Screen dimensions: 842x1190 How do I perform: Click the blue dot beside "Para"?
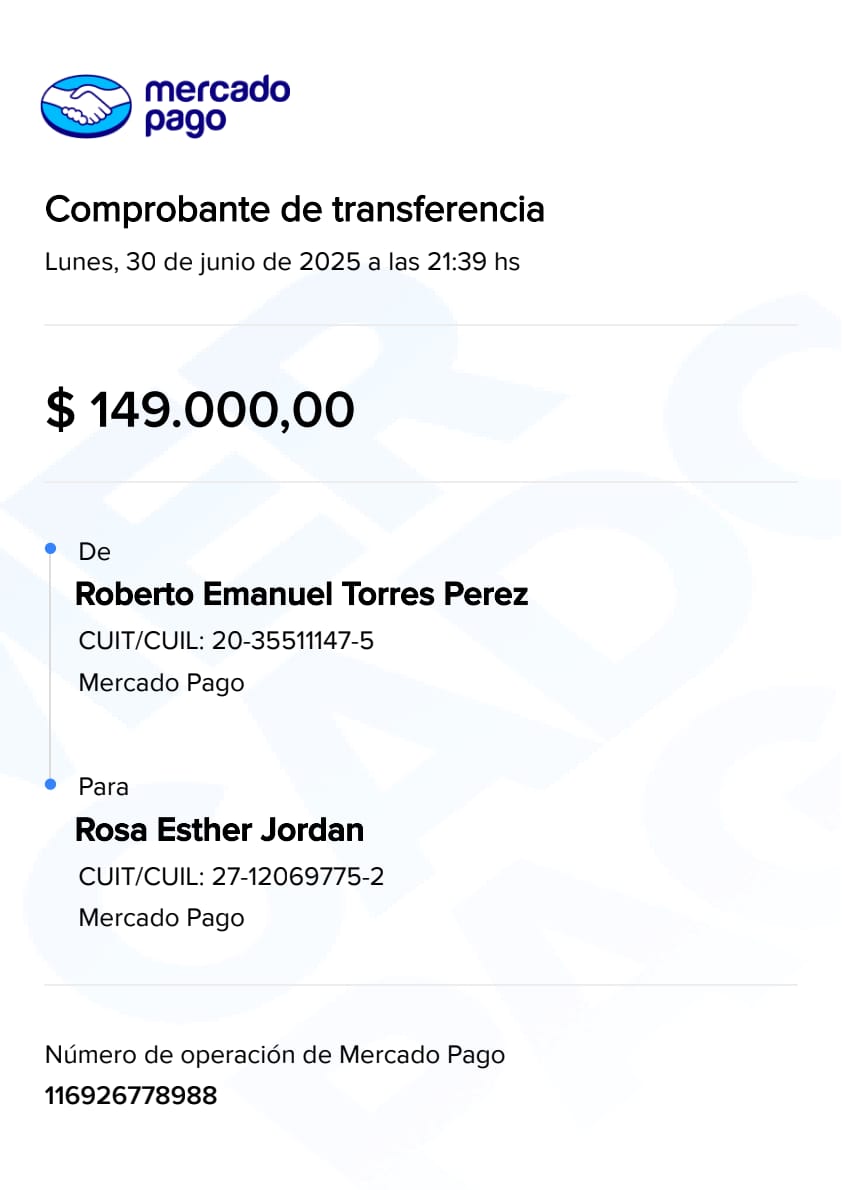coord(50,785)
